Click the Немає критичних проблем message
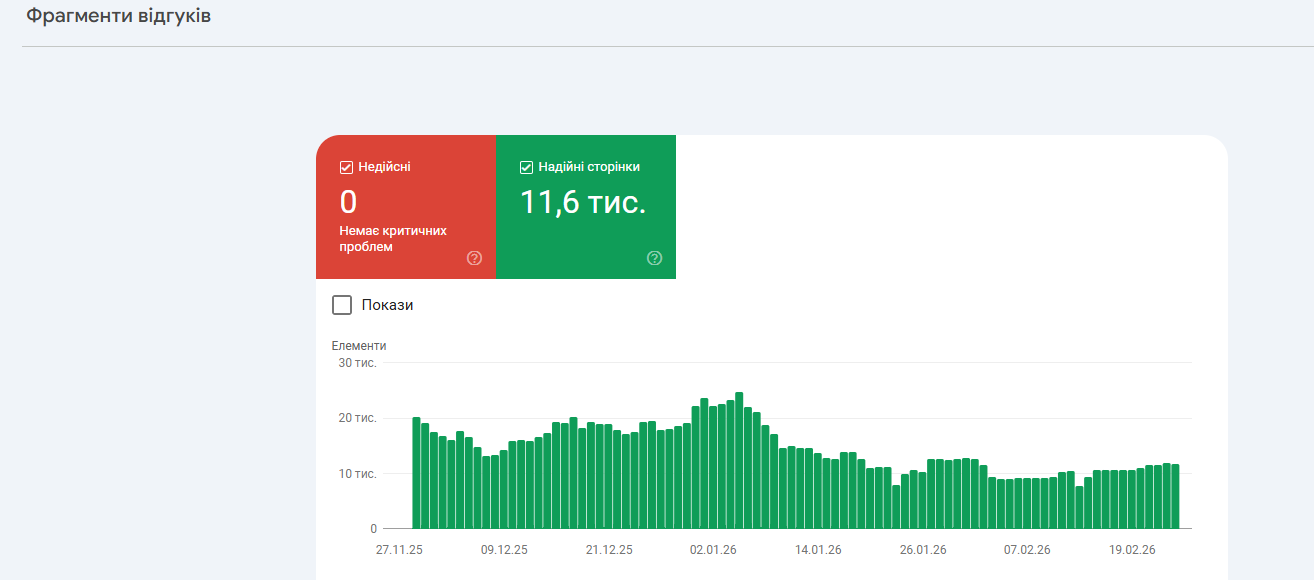Viewport: 1314px width, 580px height. (x=393, y=238)
